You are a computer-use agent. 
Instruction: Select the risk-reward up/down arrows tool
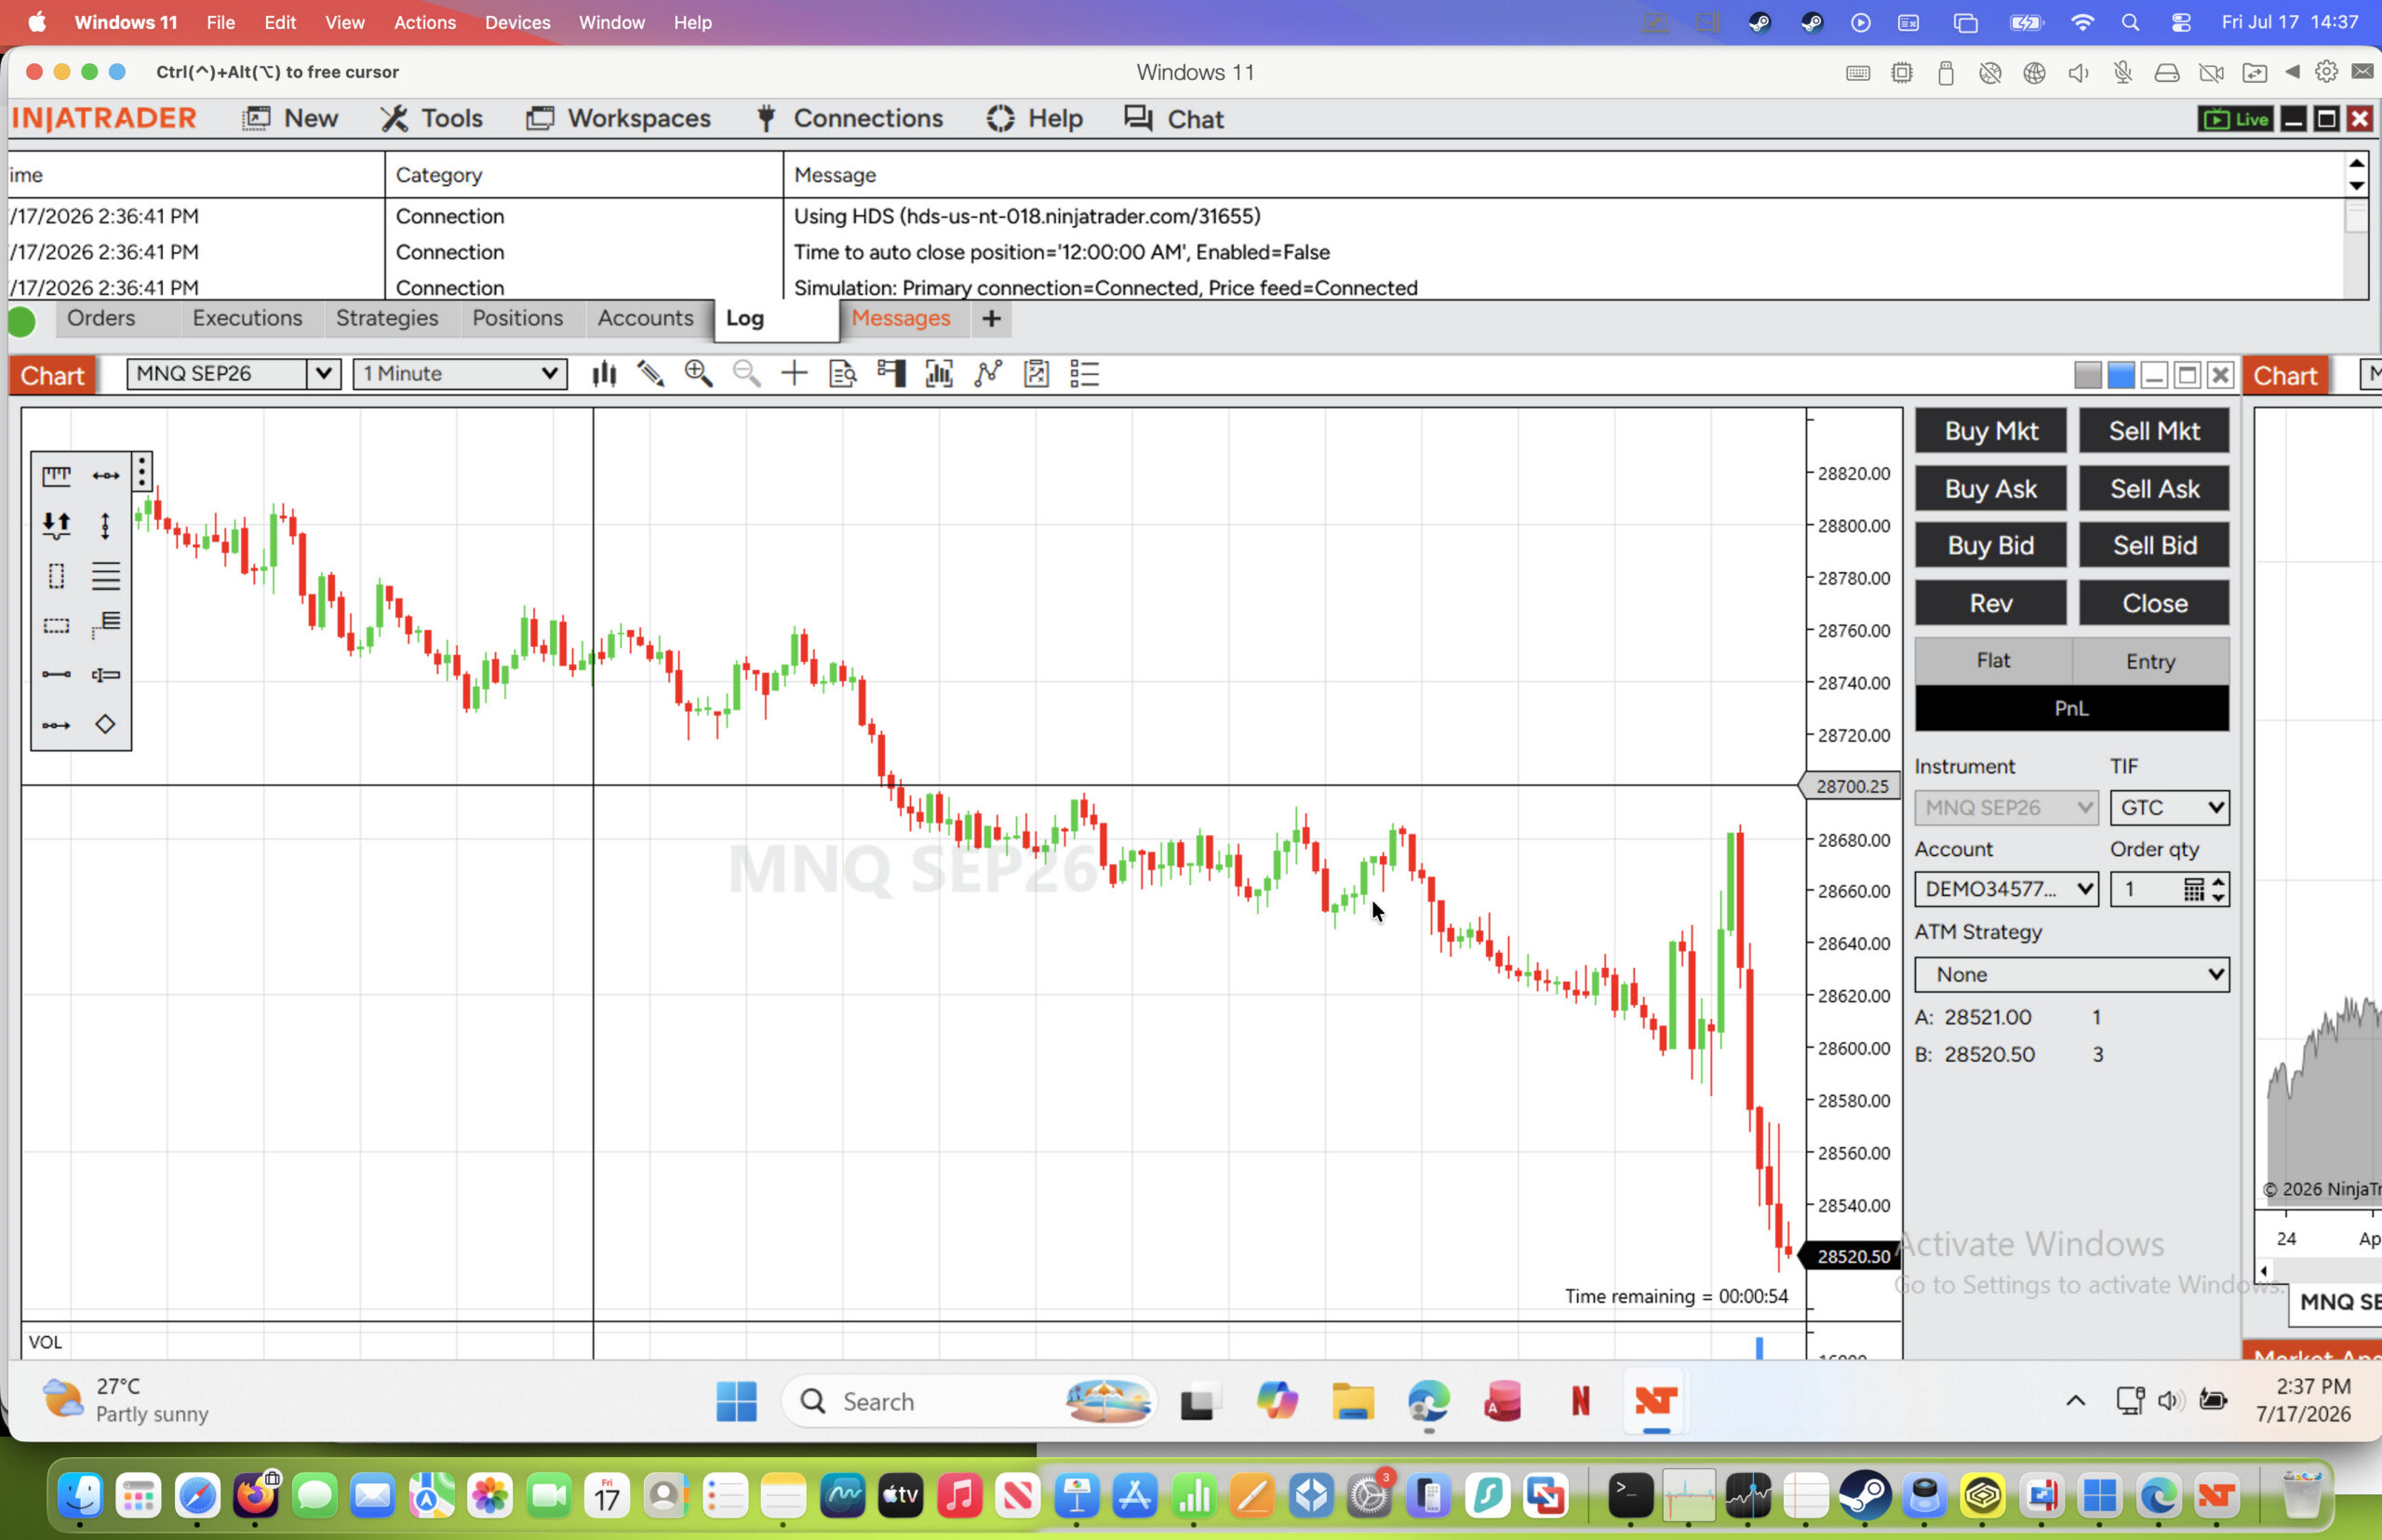[56, 525]
